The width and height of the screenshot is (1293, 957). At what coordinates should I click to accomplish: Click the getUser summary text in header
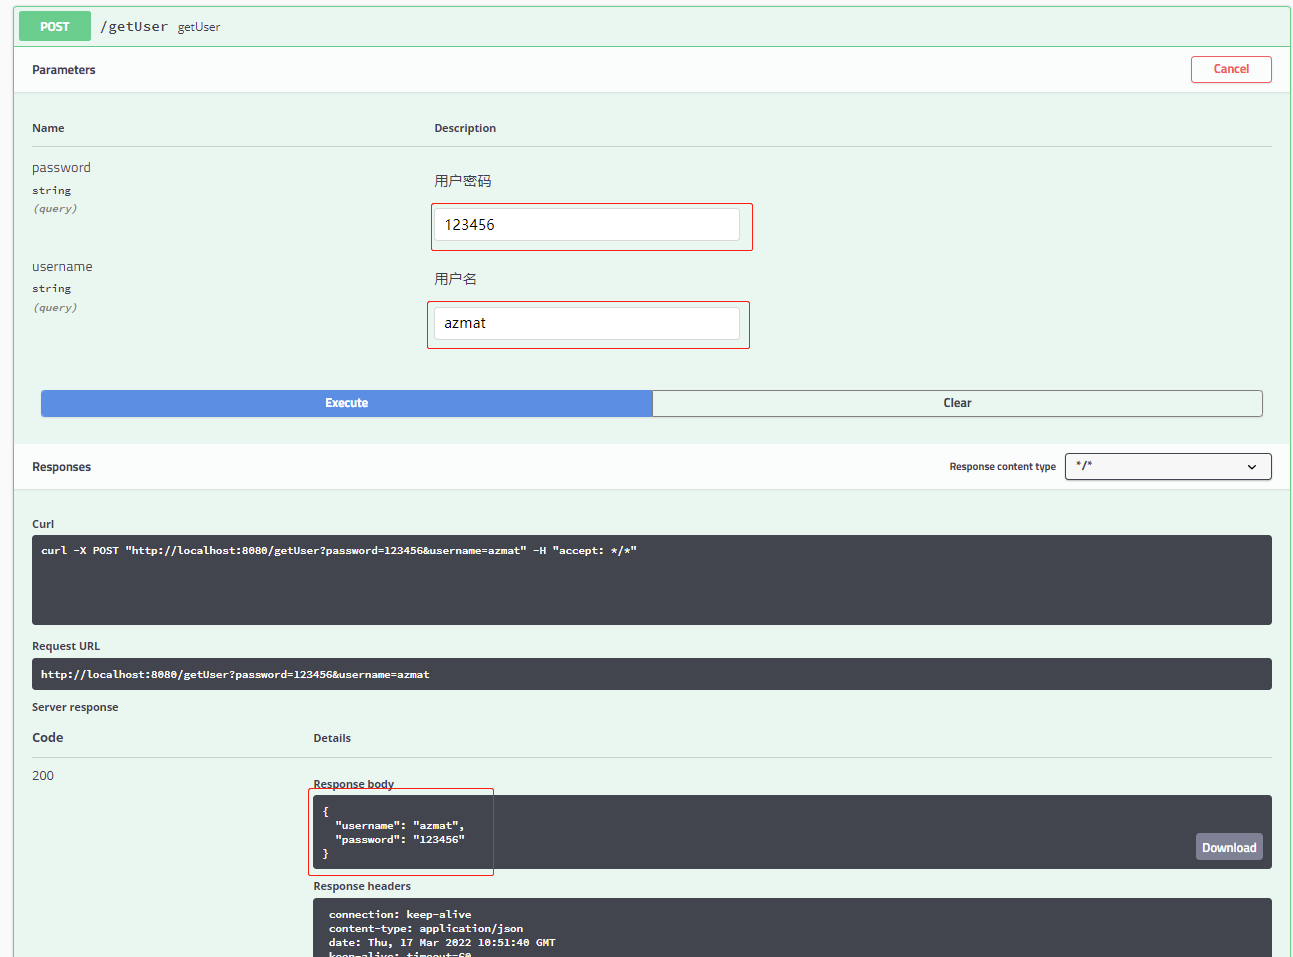click(199, 27)
